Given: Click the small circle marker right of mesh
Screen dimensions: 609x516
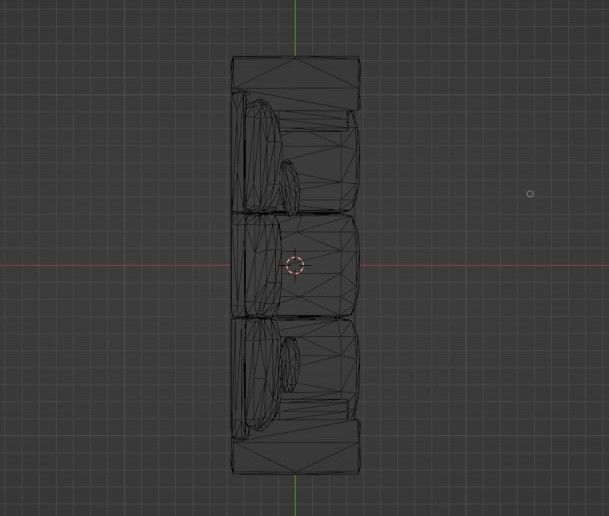Looking at the screenshot, I should pos(530,194).
